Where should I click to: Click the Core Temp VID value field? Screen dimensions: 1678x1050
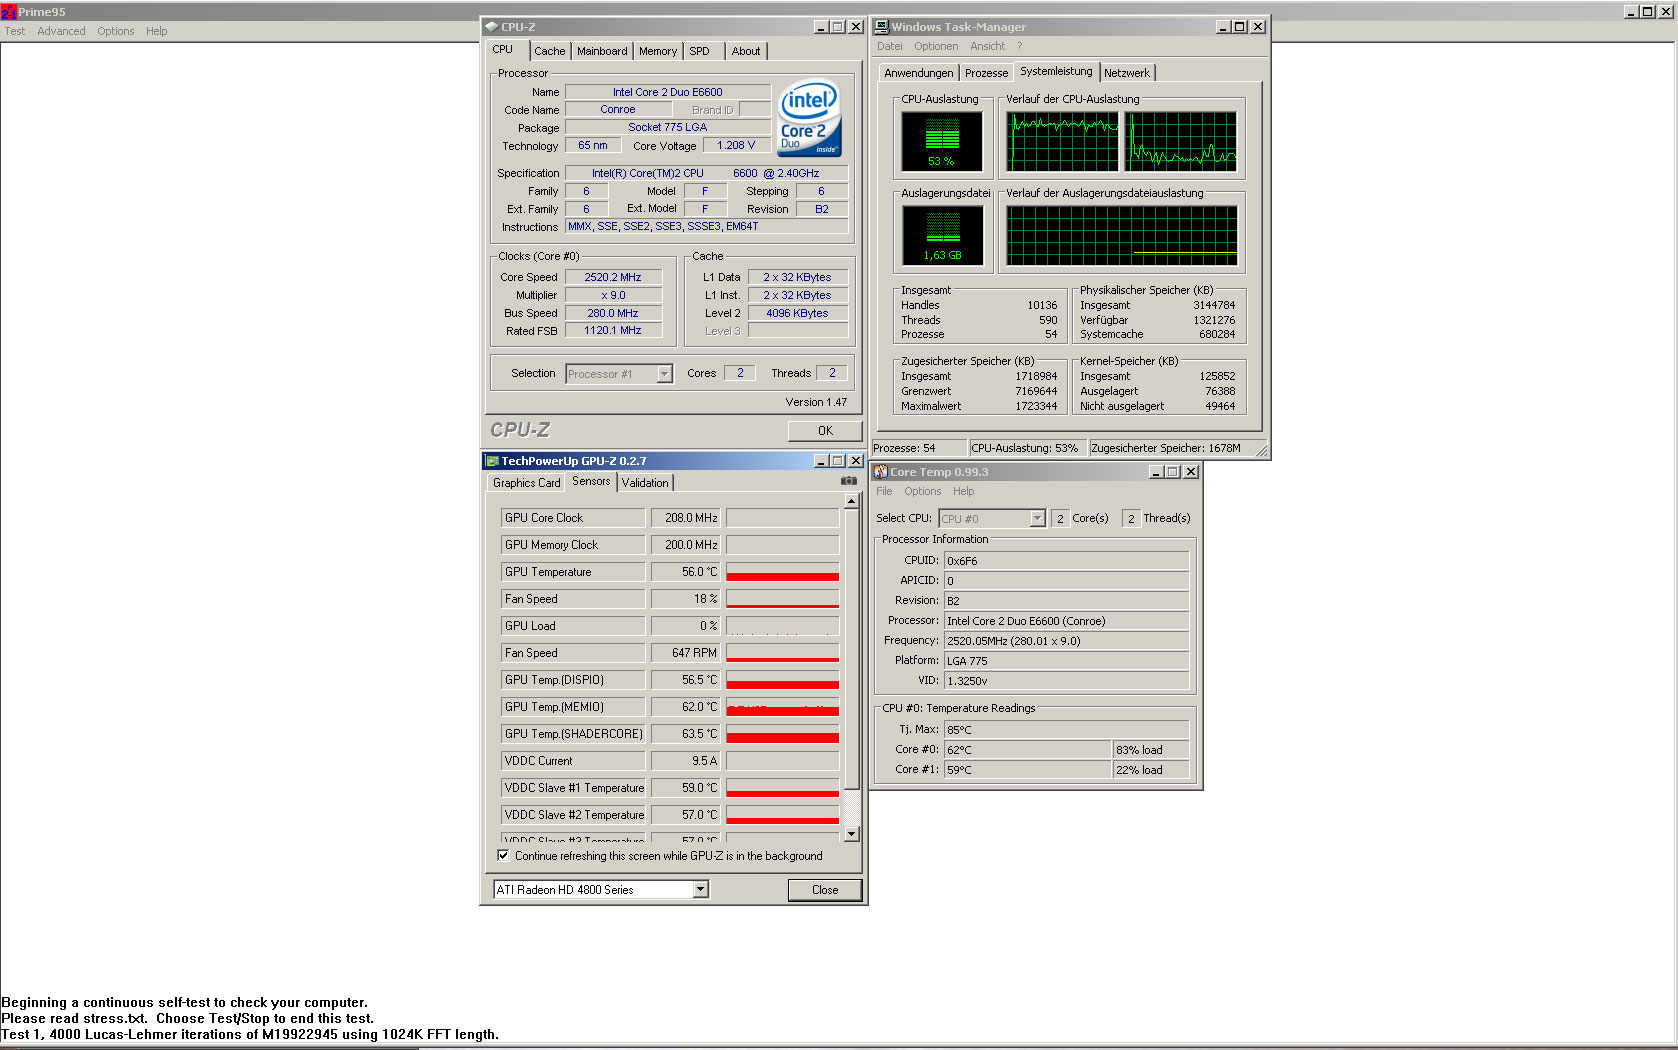[x=1066, y=681]
